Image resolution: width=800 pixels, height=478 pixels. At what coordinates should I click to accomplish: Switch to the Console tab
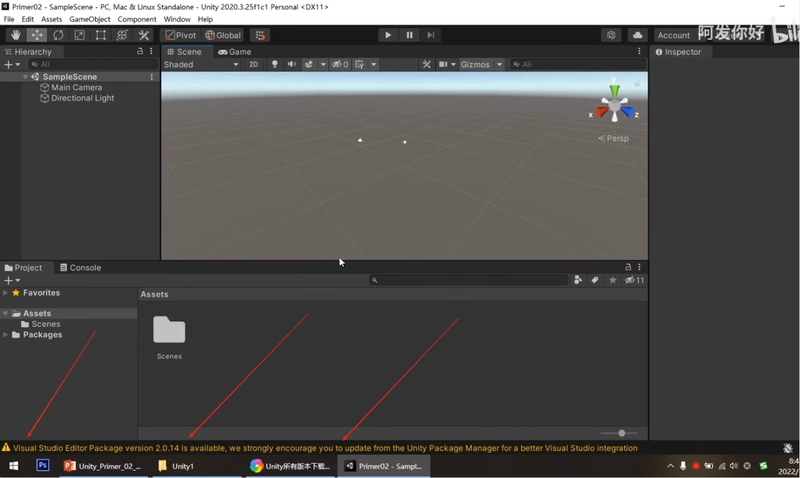(x=80, y=267)
